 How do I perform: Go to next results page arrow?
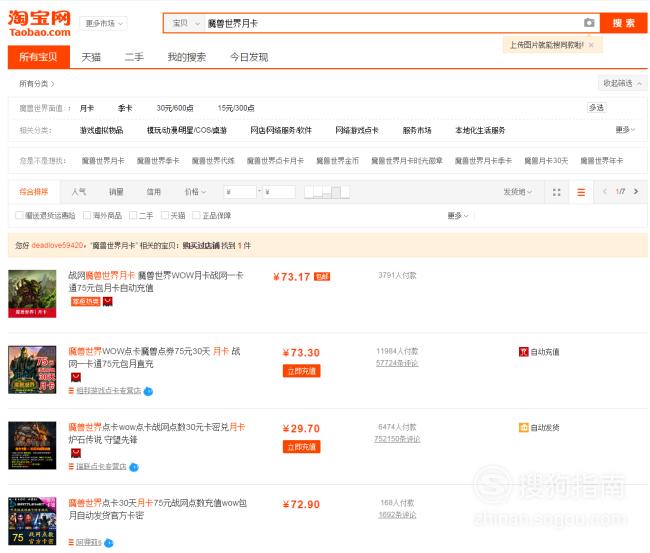coord(636,192)
